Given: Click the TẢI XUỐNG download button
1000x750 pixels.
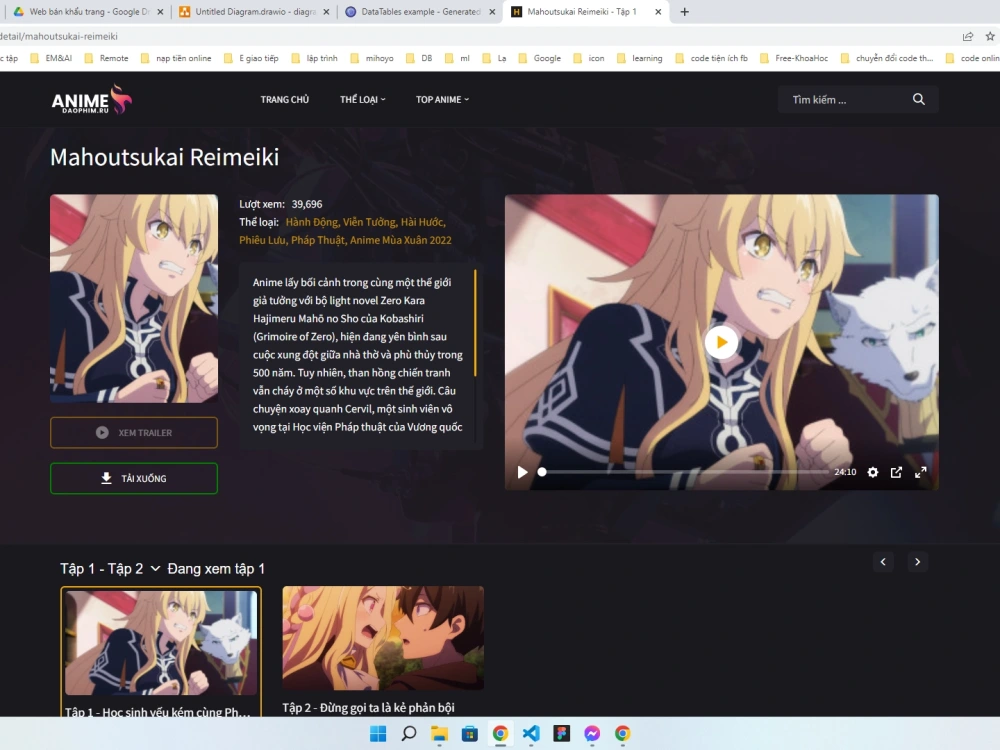Looking at the screenshot, I should (134, 478).
